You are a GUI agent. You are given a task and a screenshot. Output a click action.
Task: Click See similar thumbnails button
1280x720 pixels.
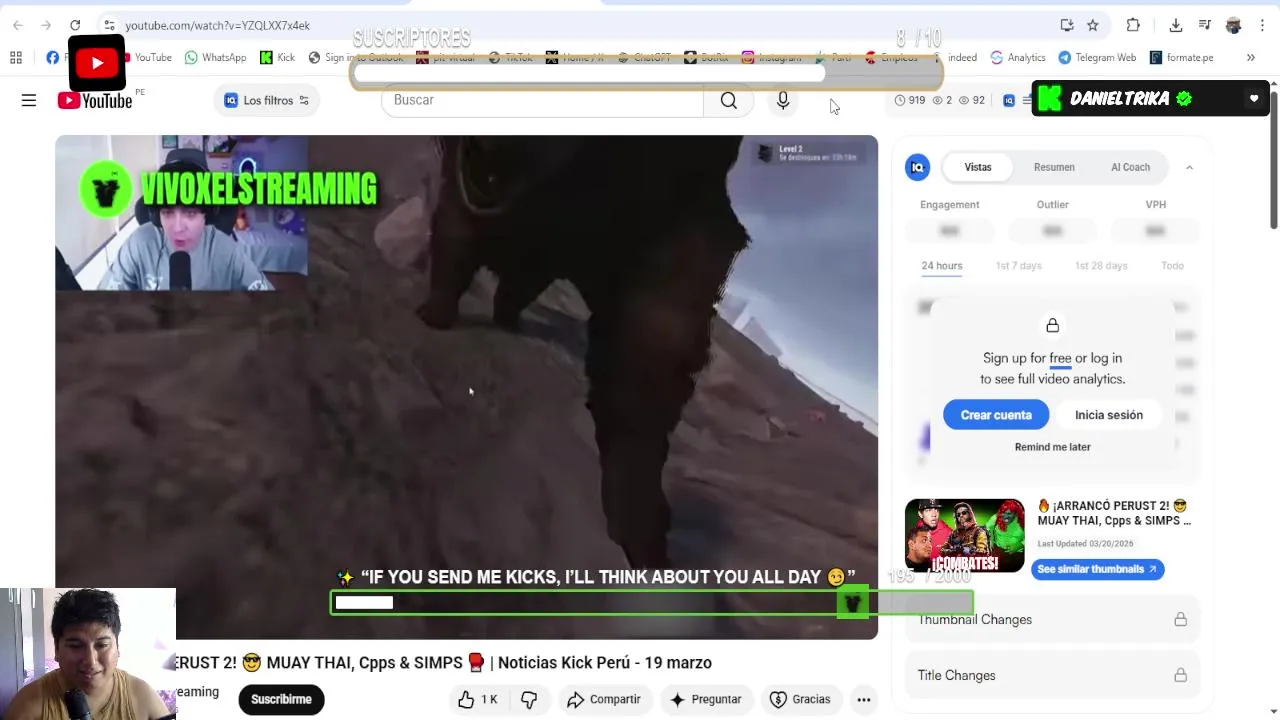(x=1097, y=569)
